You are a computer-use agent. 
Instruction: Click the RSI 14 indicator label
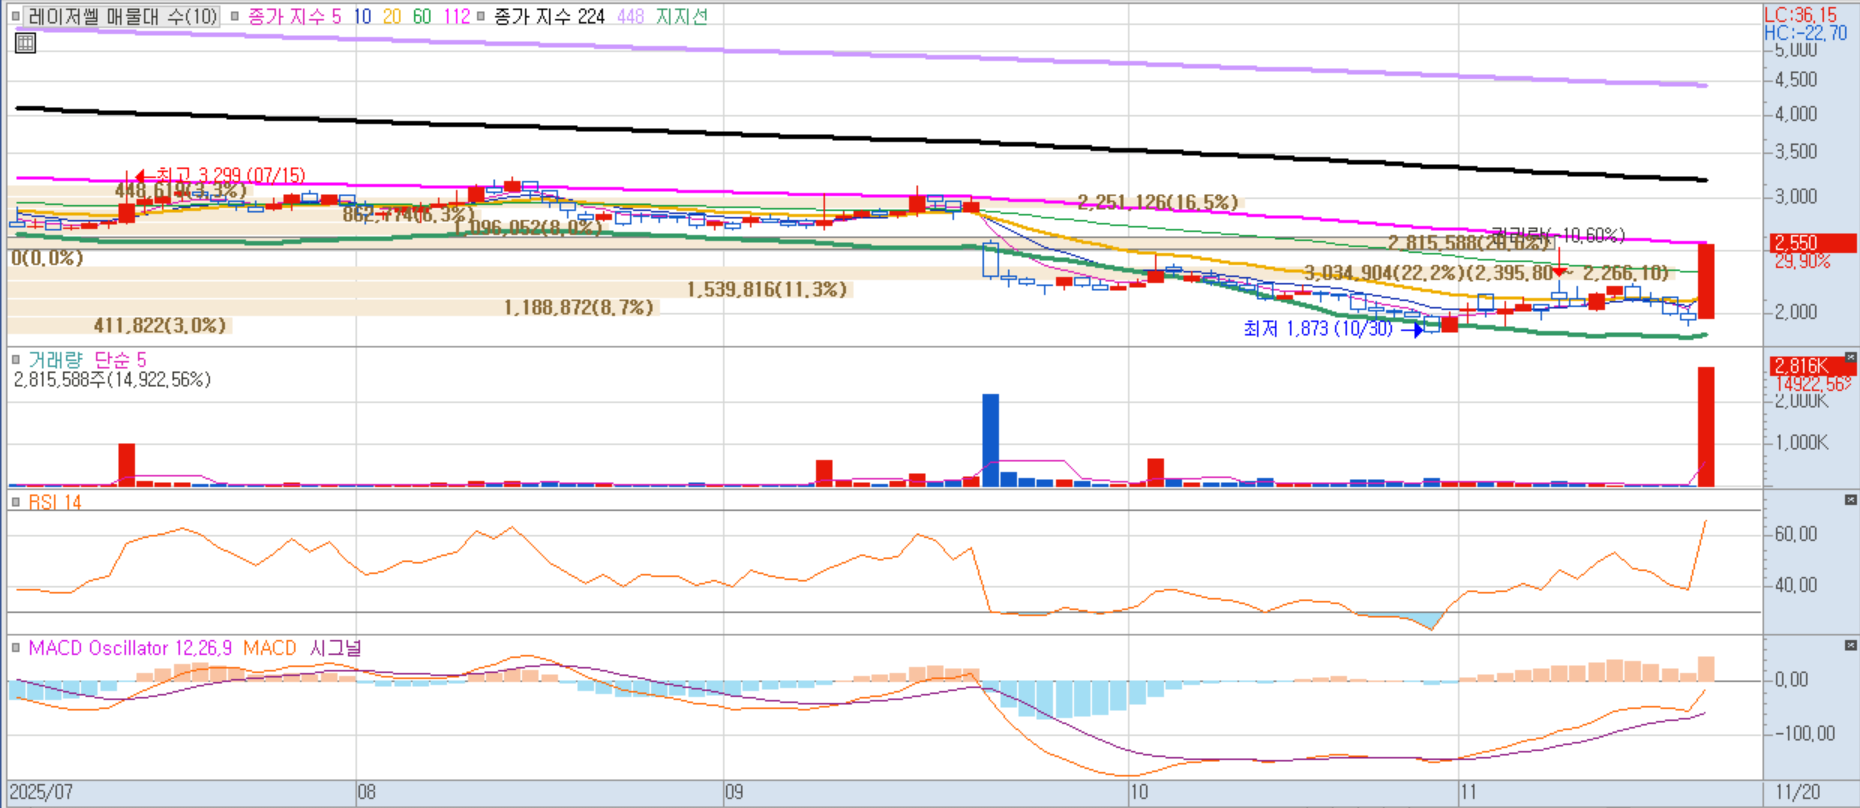(55, 502)
